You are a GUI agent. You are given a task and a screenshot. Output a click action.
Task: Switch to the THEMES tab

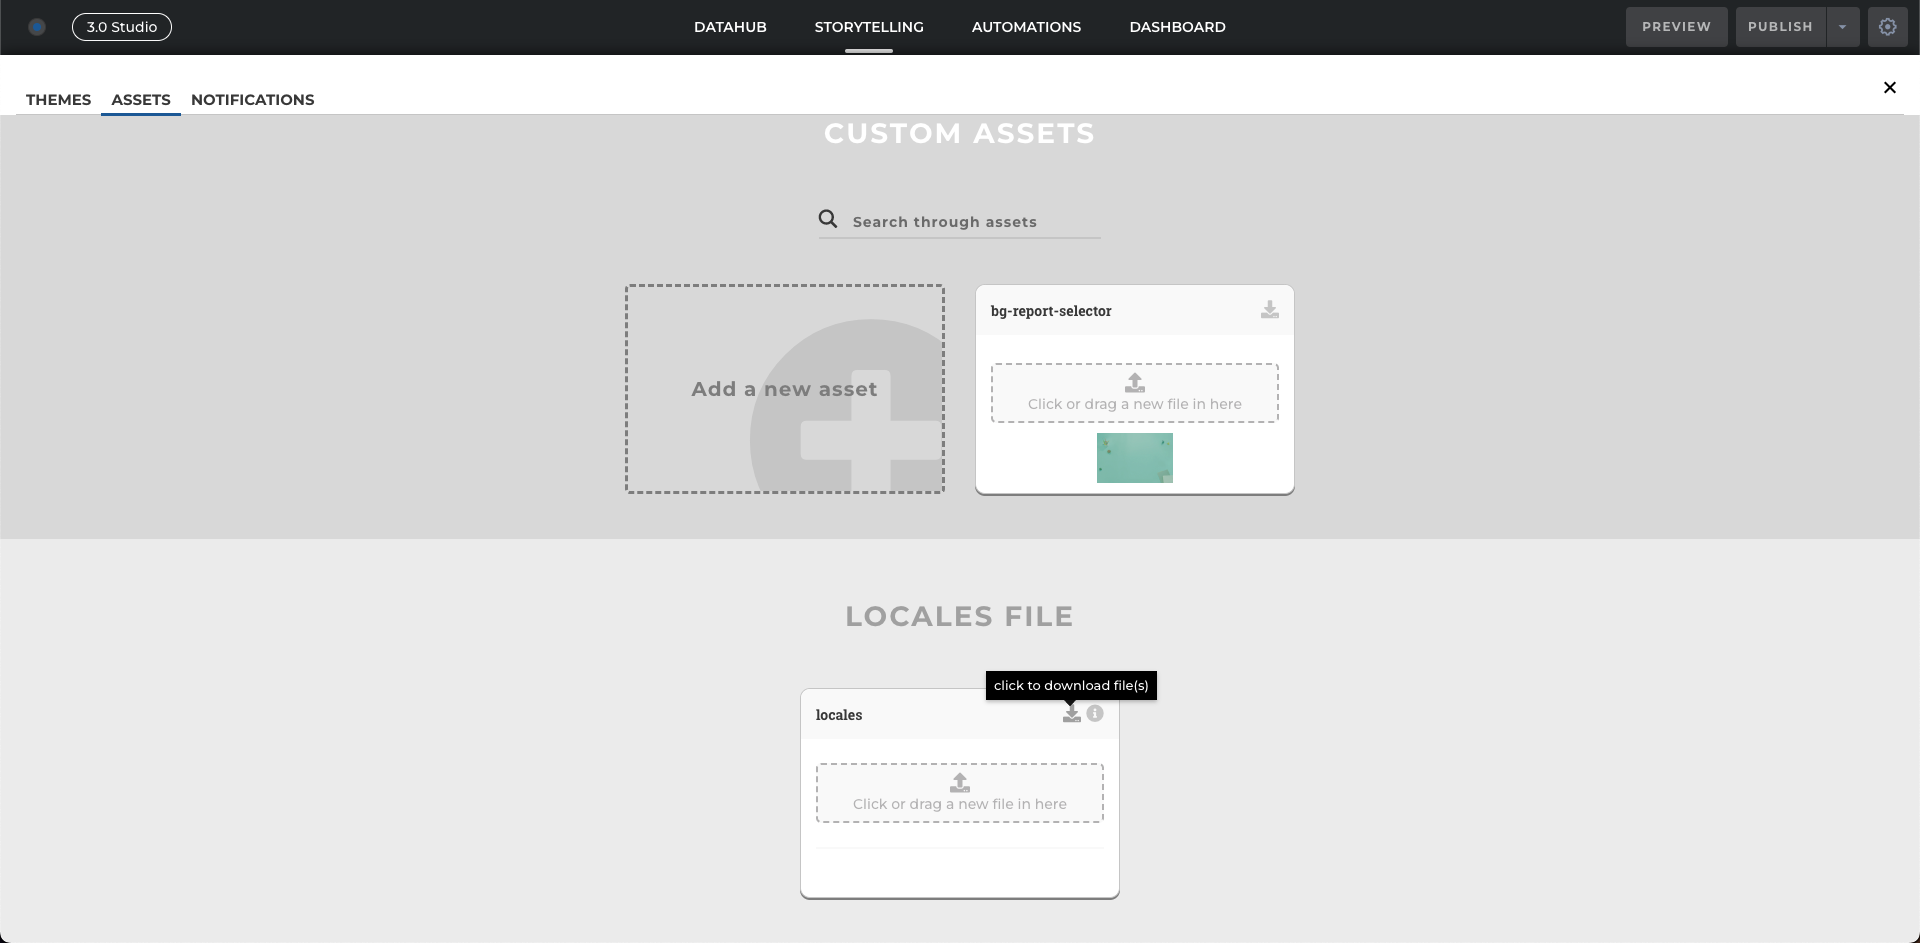tap(58, 100)
